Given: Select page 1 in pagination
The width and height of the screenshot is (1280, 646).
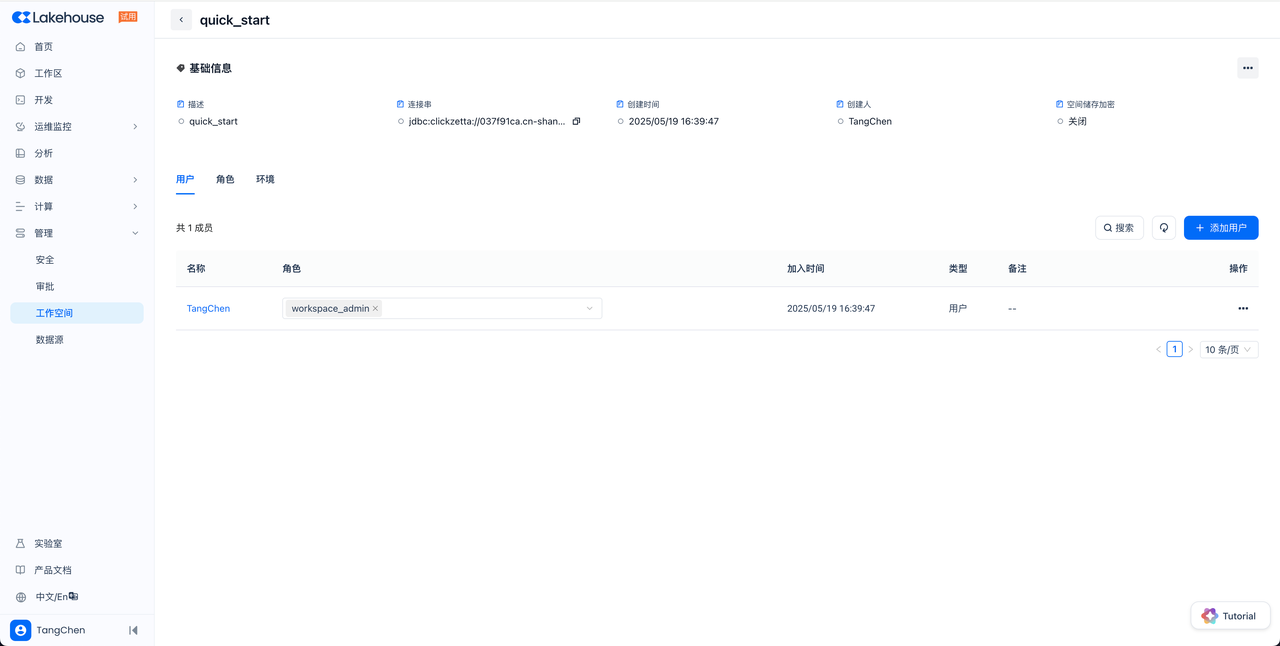Looking at the screenshot, I should point(1174,349).
